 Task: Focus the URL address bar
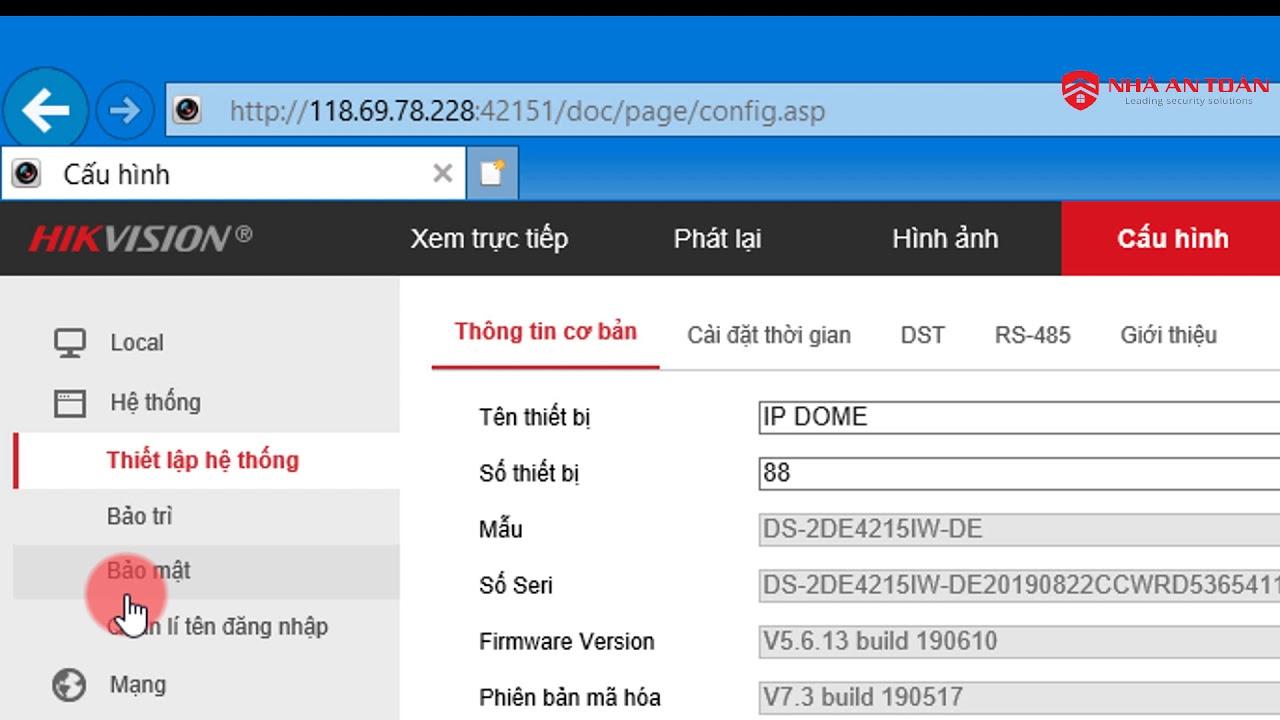(x=720, y=110)
